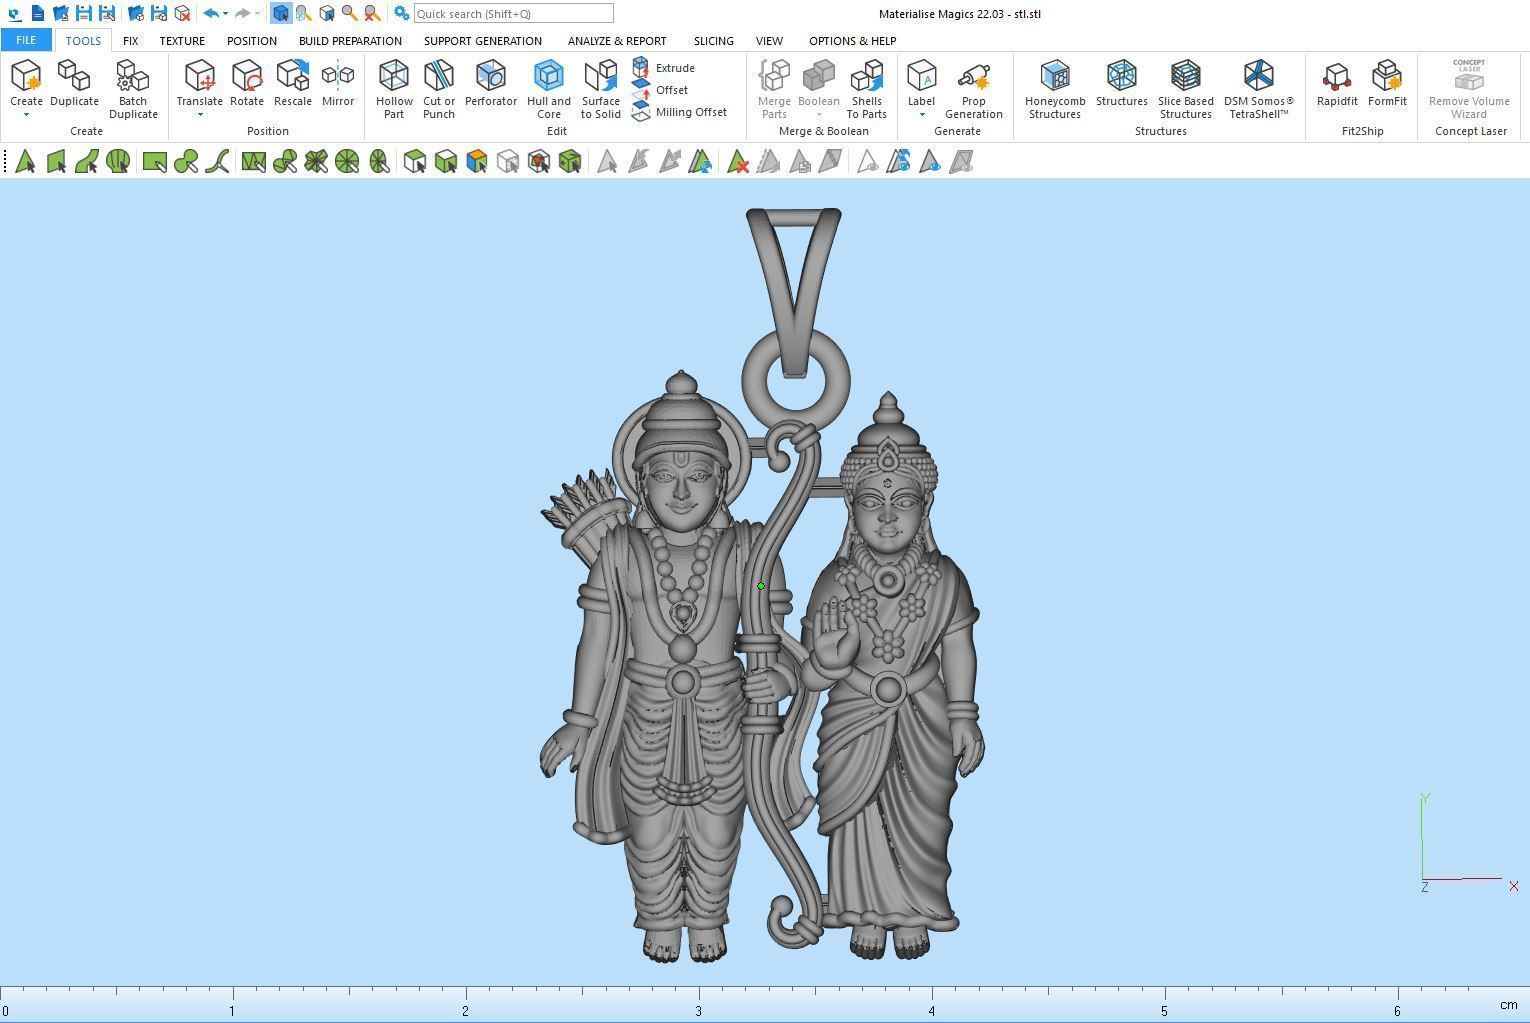Toggle the select part mode
The width and height of the screenshot is (1530, 1023).
(281, 13)
